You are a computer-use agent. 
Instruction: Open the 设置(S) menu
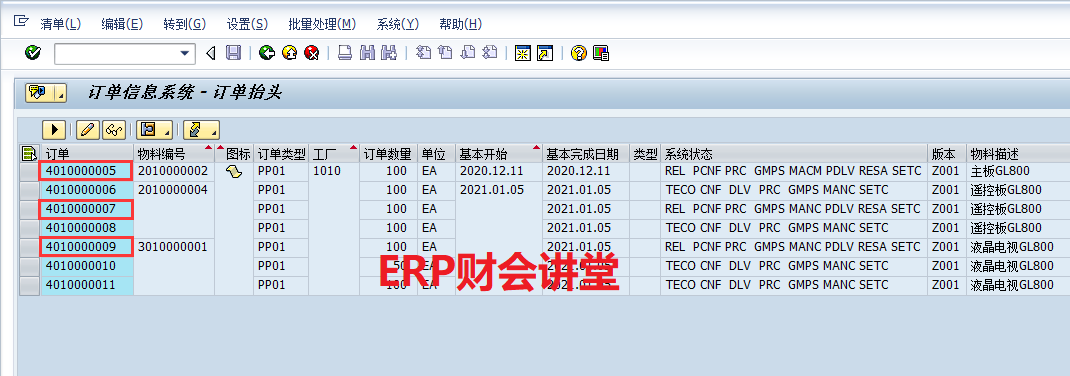click(x=247, y=24)
